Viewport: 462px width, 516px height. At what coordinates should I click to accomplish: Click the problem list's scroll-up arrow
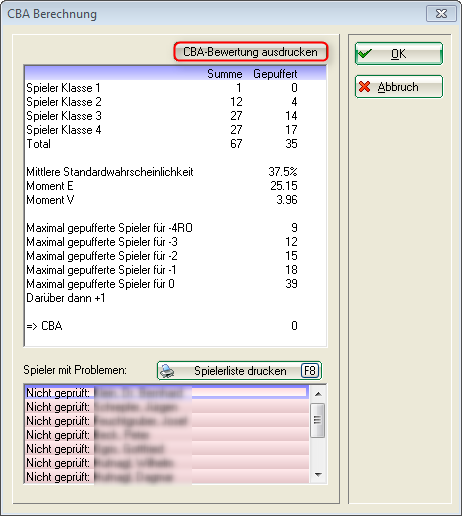pyautogui.click(x=318, y=394)
